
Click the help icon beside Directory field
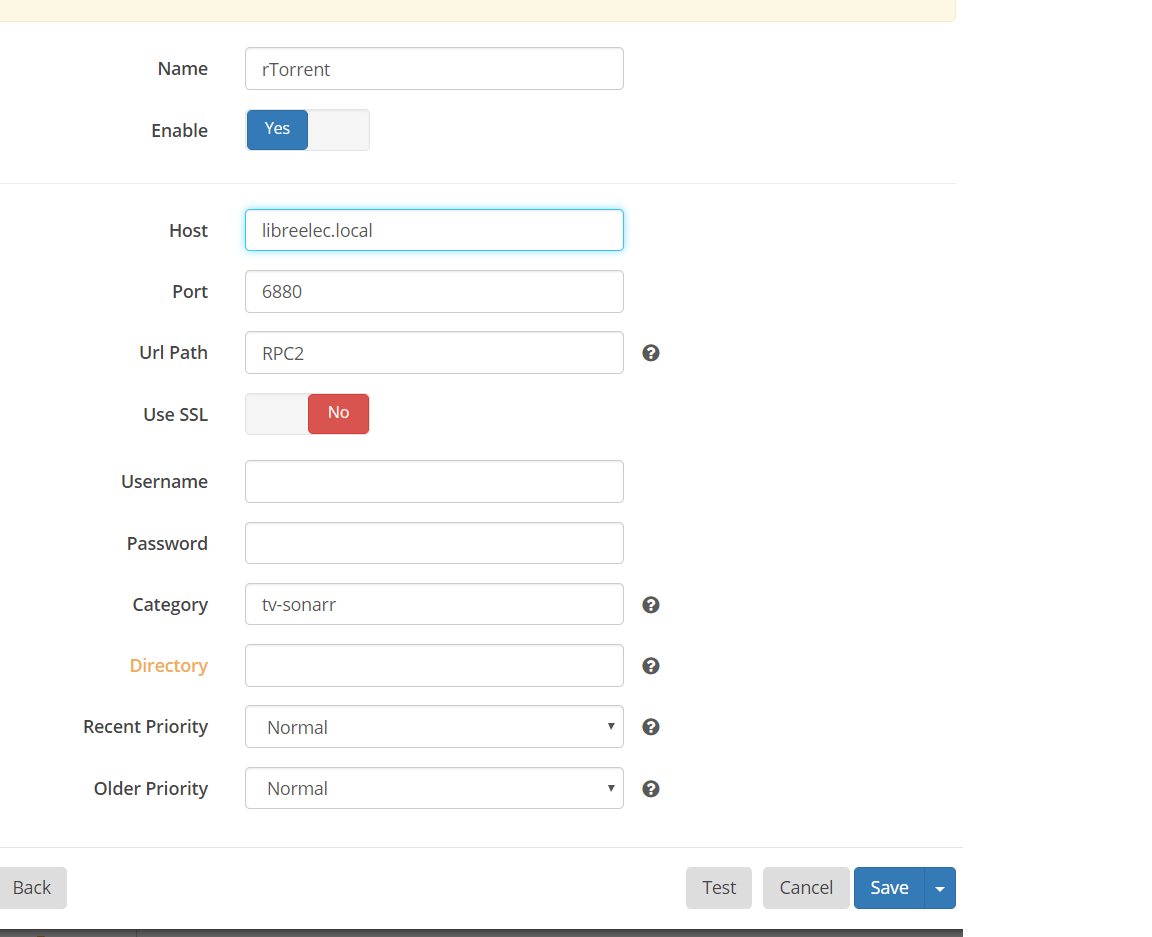pyautogui.click(x=651, y=666)
